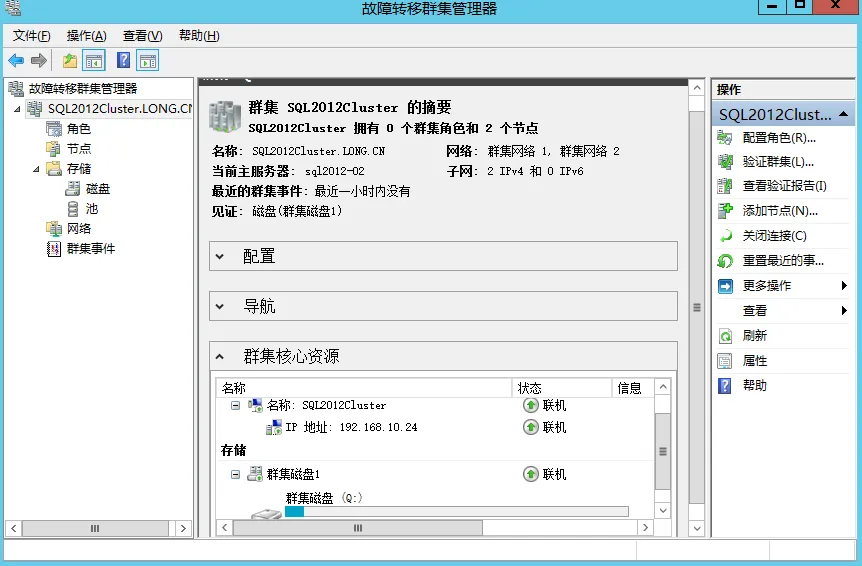Click the 更多操作 blue arrow icon
The width and height of the screenshot is (862, 566).
726,286
